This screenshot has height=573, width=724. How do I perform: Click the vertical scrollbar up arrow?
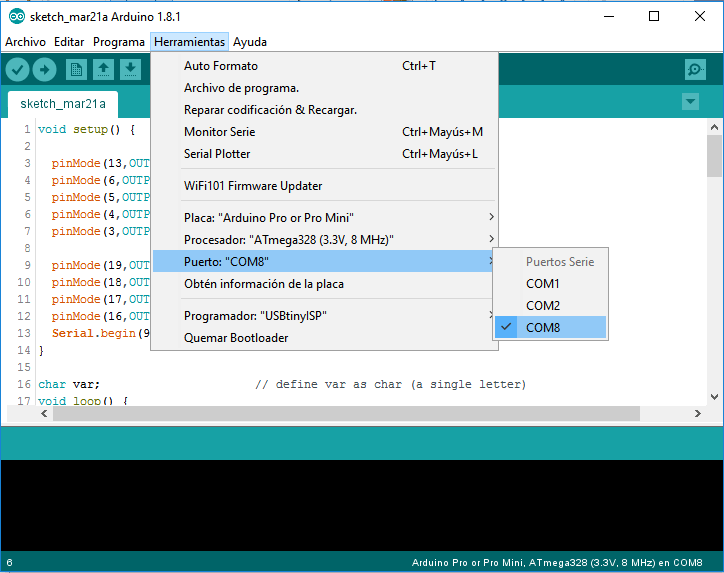[714, 127]
